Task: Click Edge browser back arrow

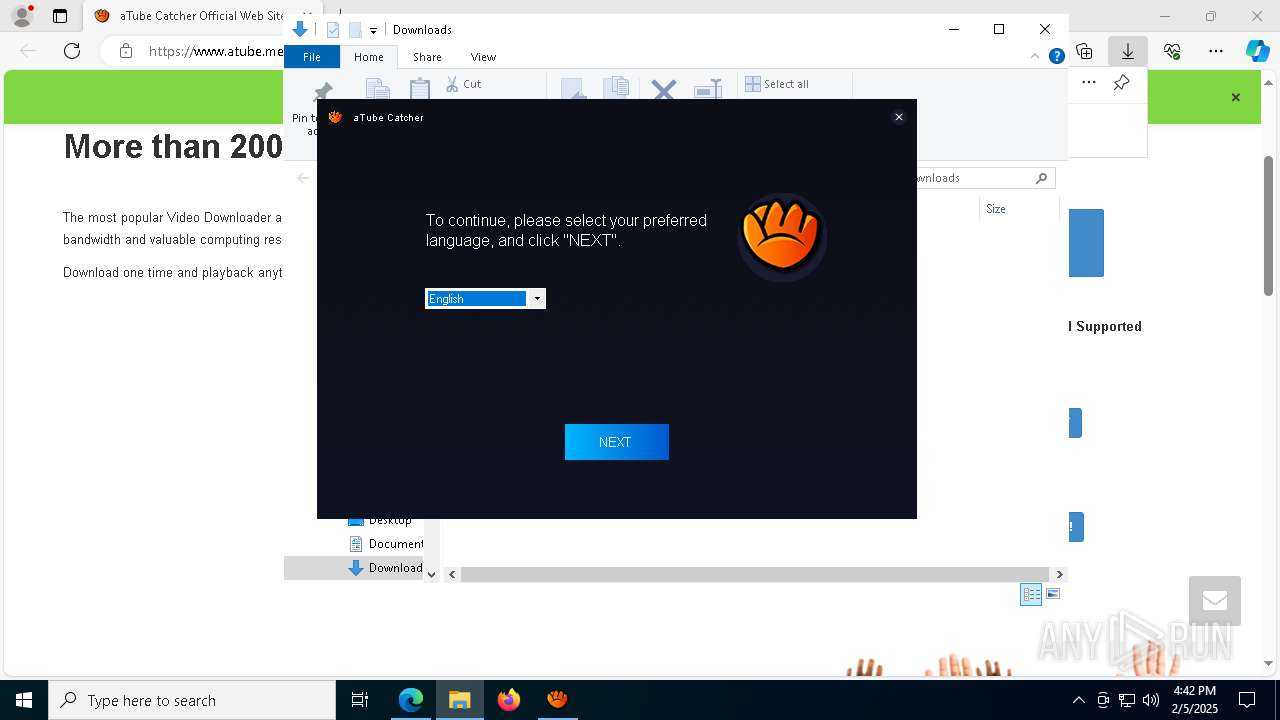Action: click(28, 51)
